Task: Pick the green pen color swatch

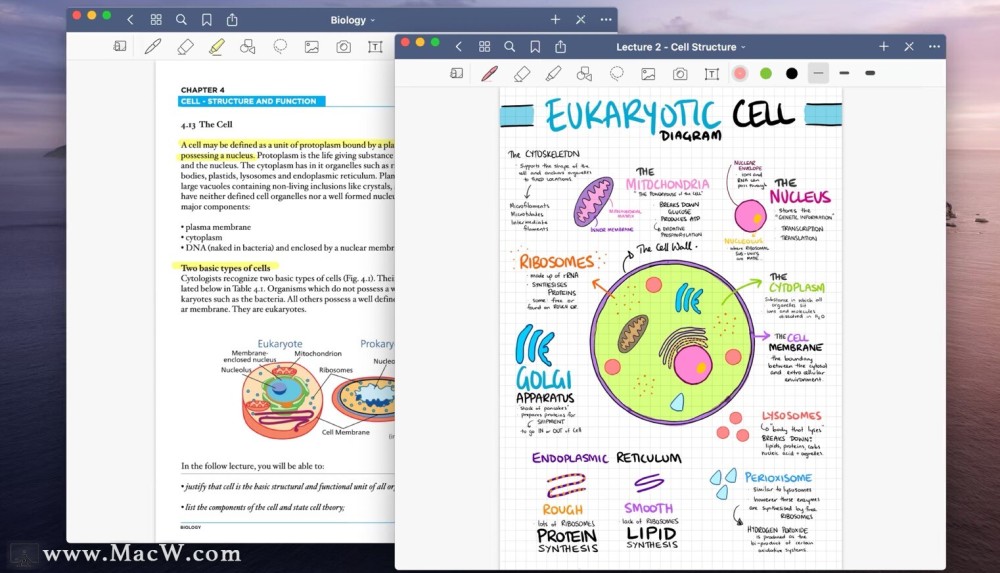Action: click(x=766, y=73)
